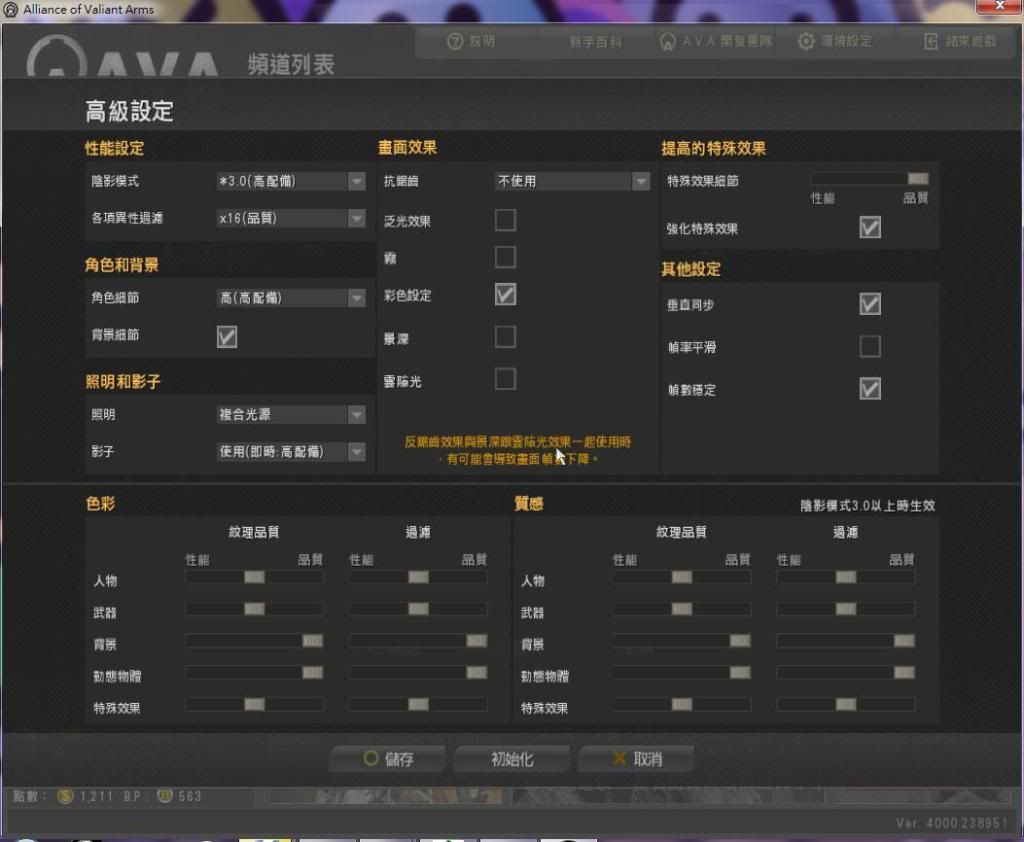Click the AVA icon in window title bar

click(x=11, y=9)
